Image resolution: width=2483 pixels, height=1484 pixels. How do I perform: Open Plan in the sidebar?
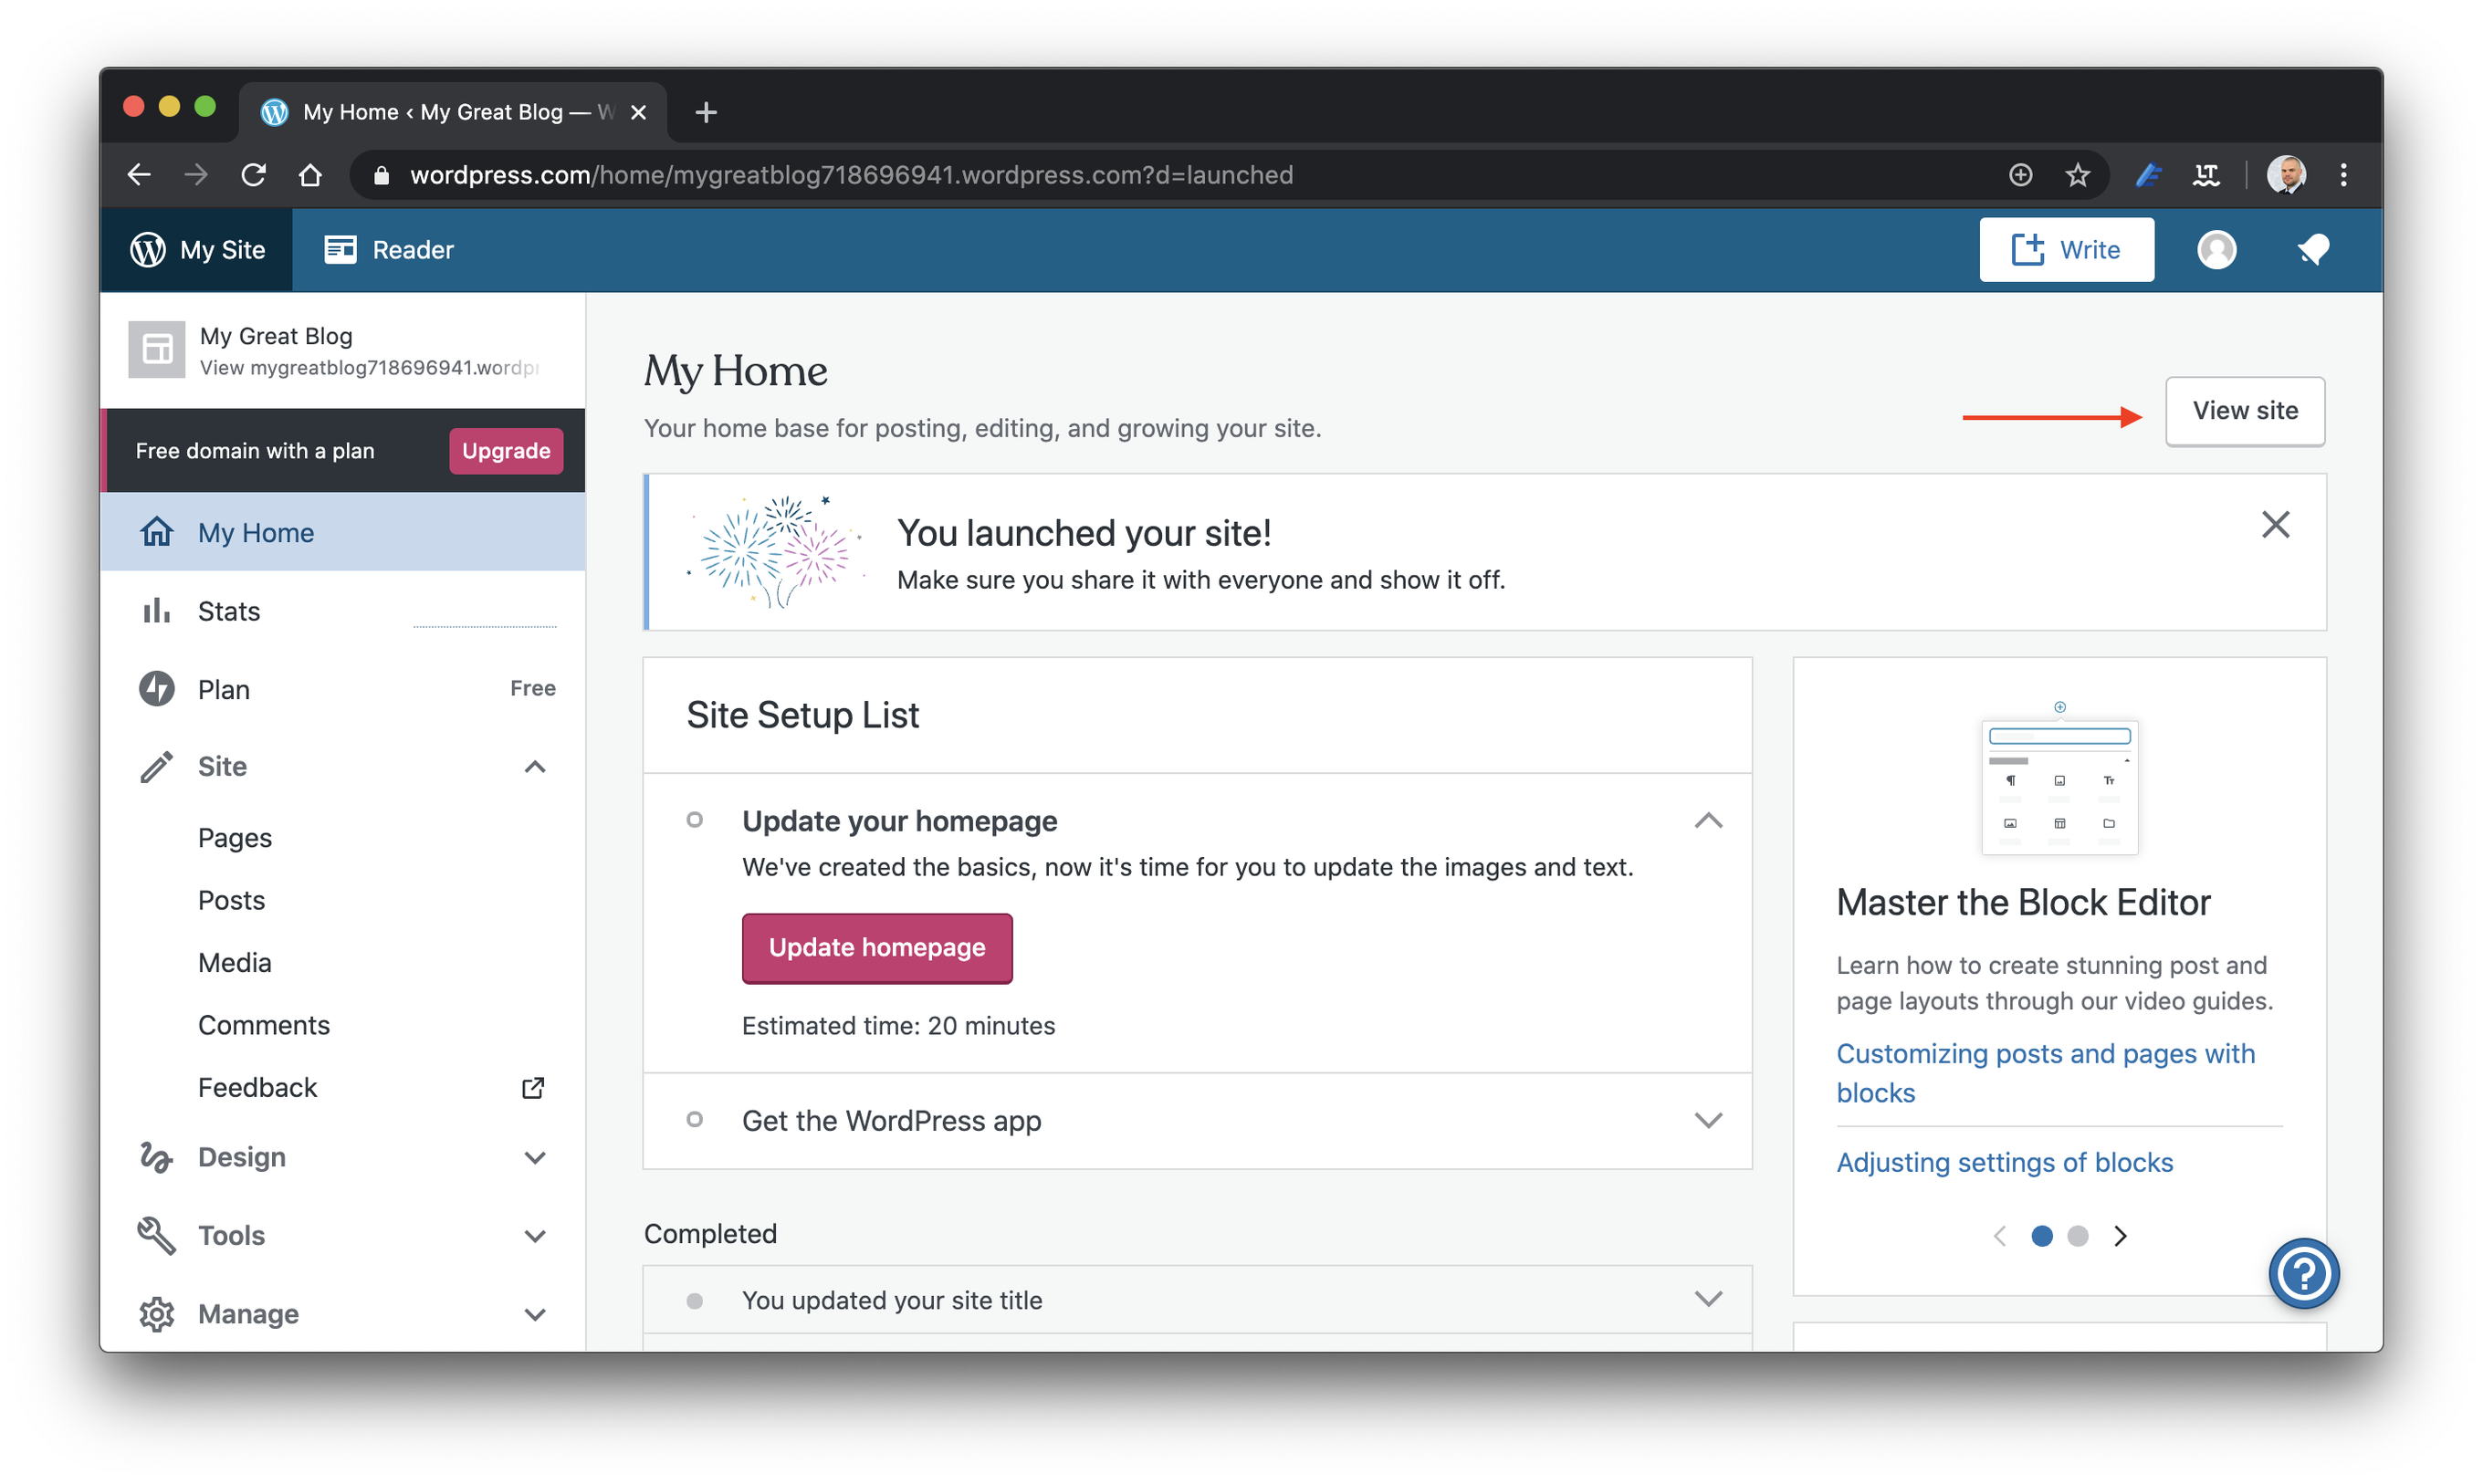(x=343, y=689)
